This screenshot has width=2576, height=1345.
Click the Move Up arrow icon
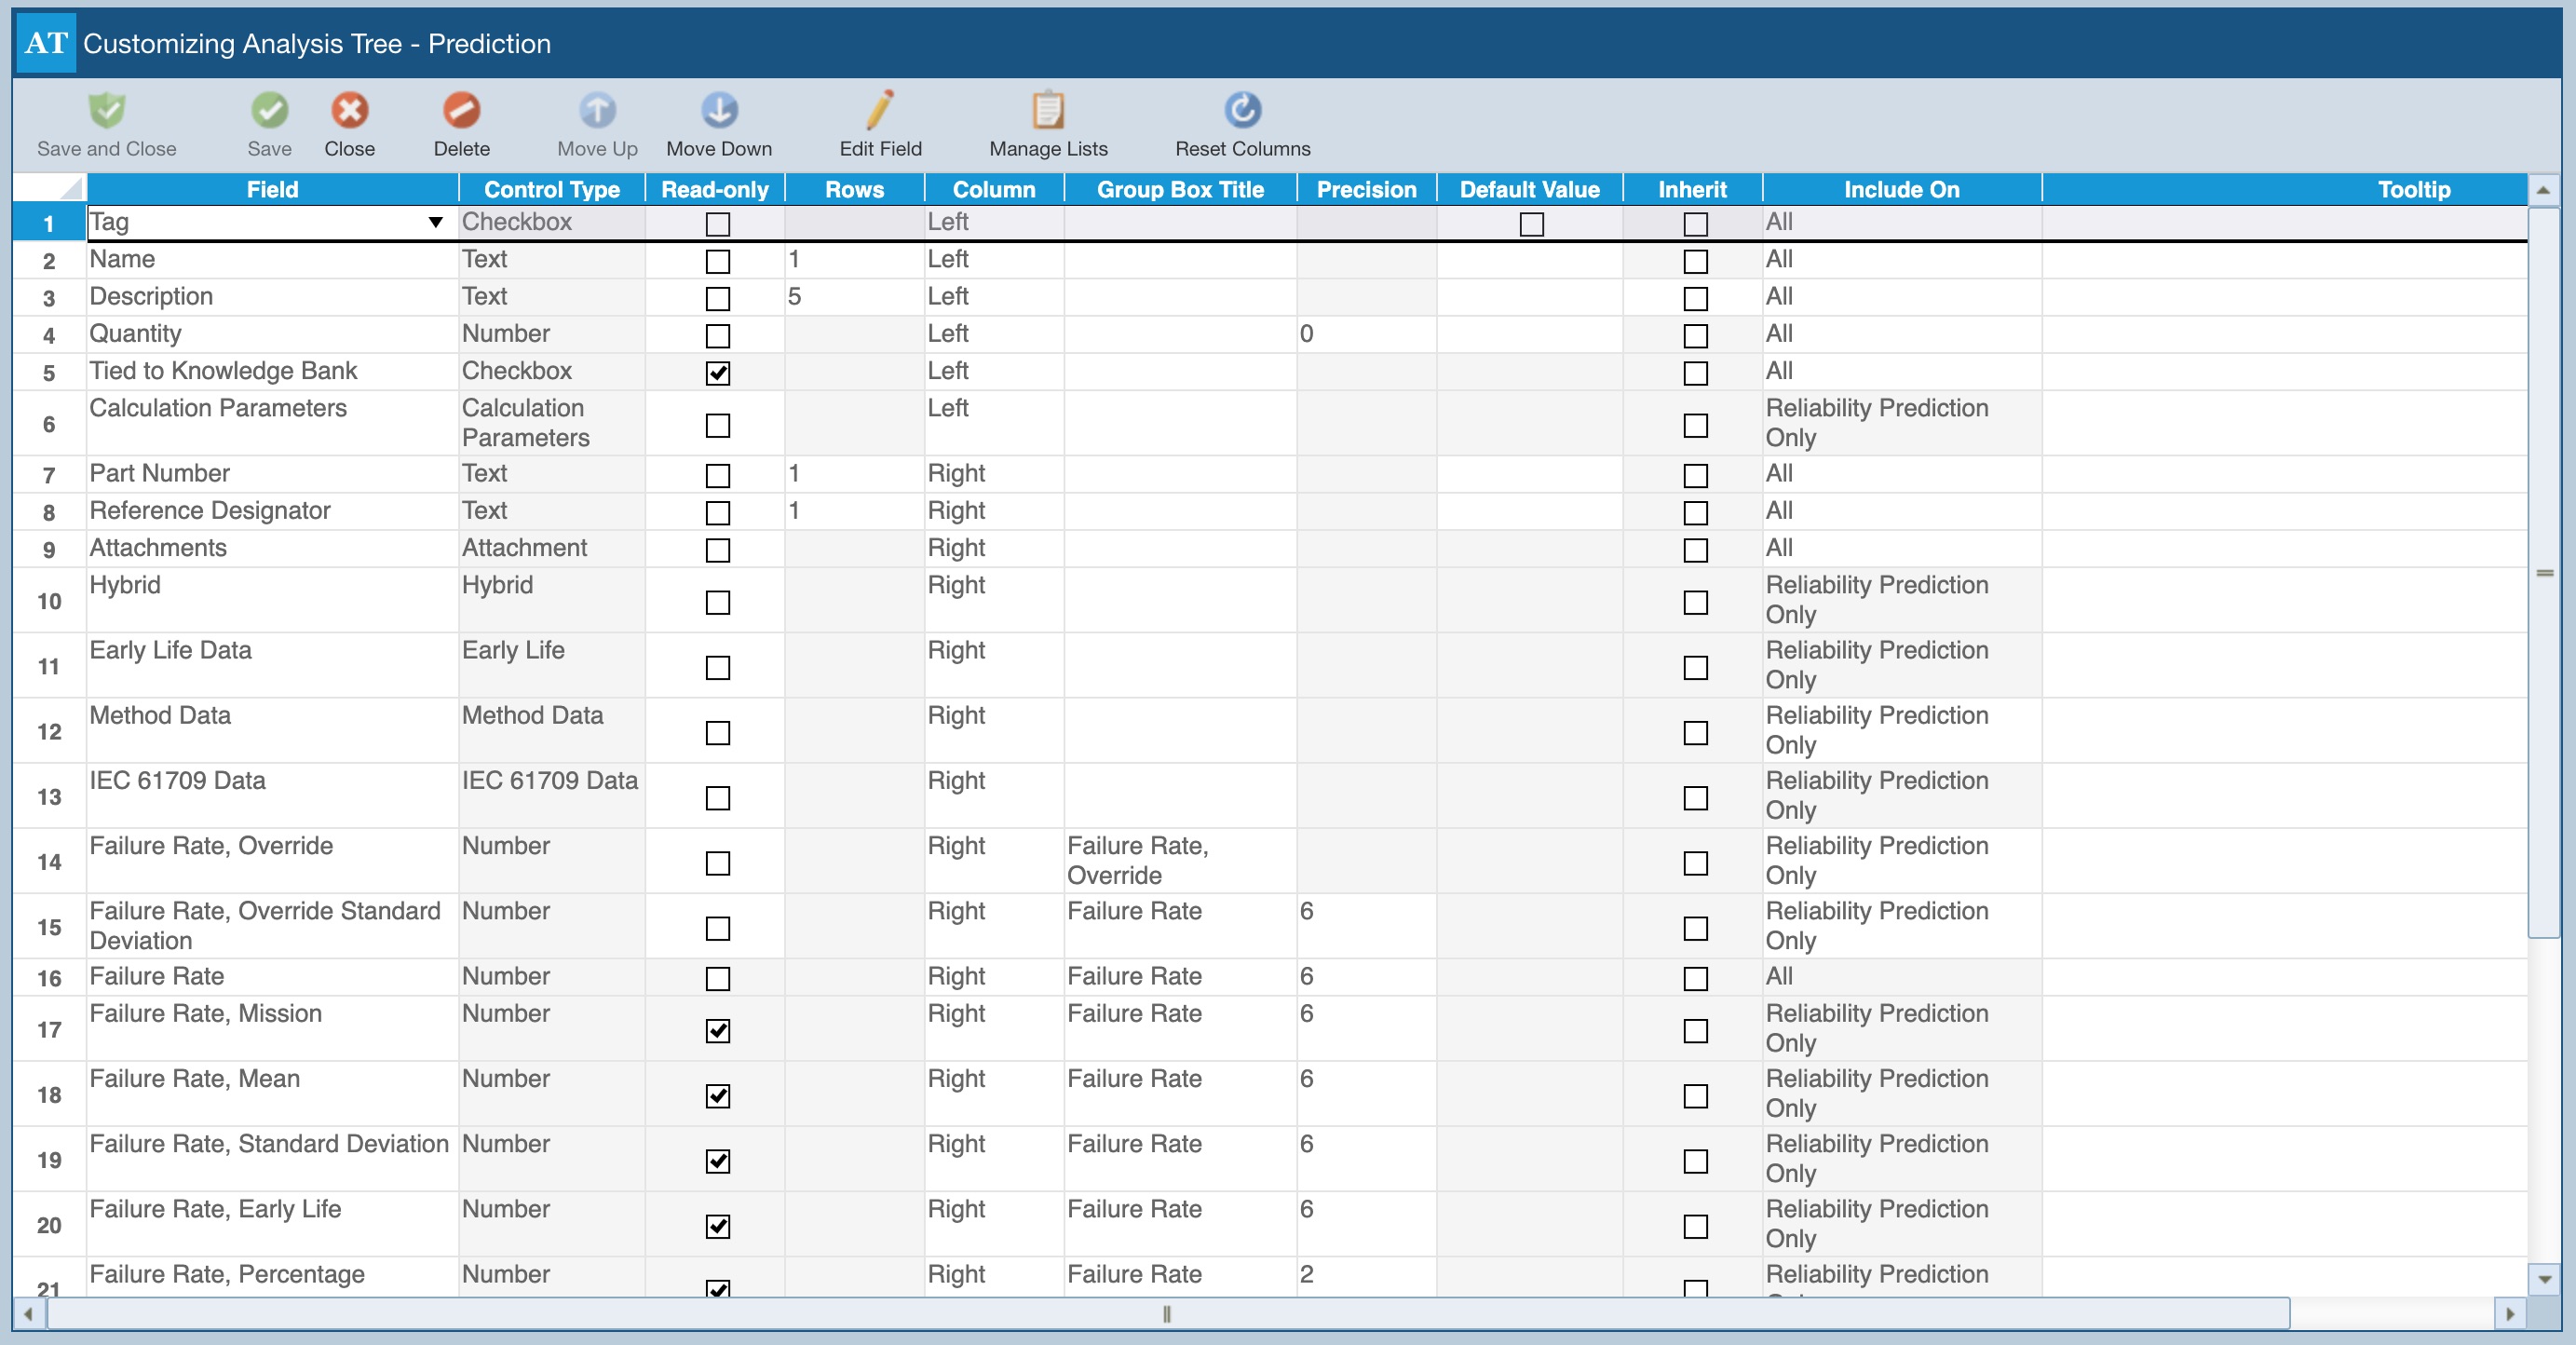tap(597, 111)
